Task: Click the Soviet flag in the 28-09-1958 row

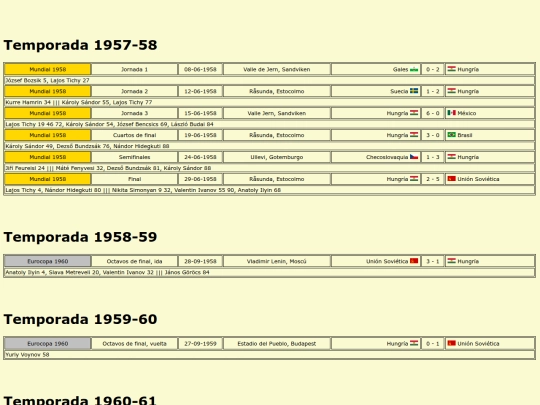Action: [414, 261]
